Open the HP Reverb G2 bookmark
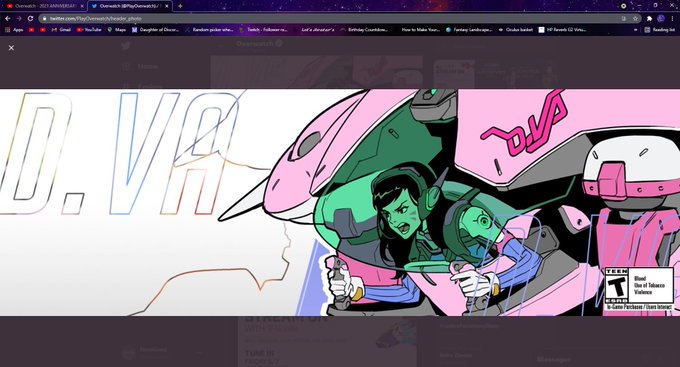The image size is (680, 367). point(562,30)
